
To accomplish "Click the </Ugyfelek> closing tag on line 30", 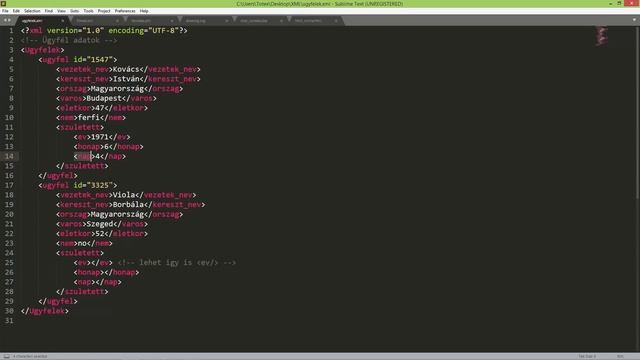I will (45, 311).
